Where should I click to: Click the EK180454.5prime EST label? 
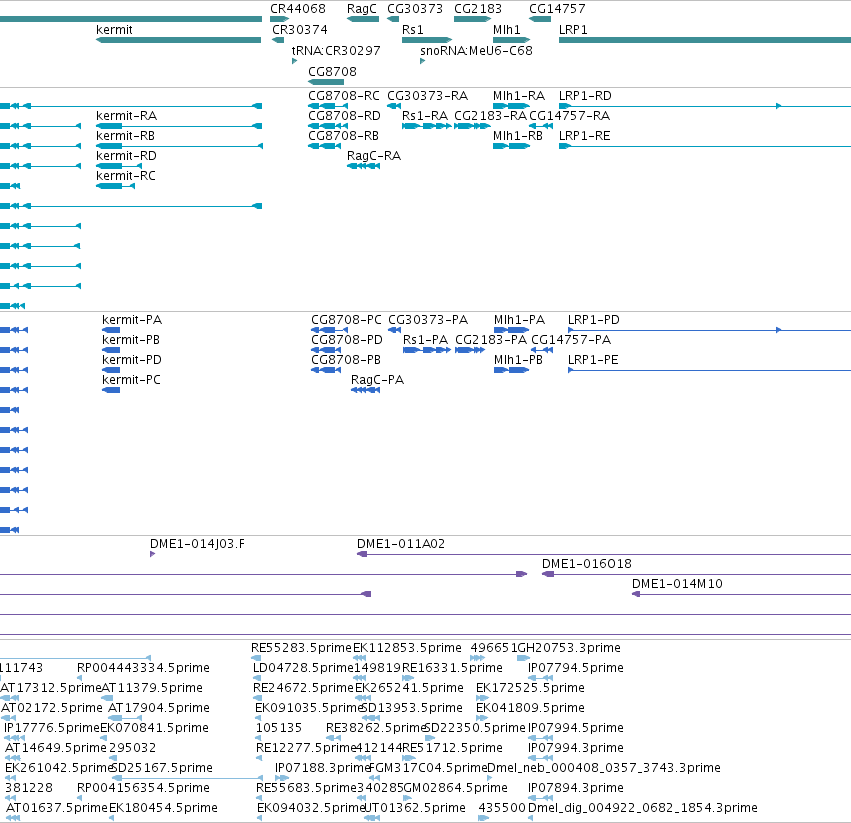[163, 808]
